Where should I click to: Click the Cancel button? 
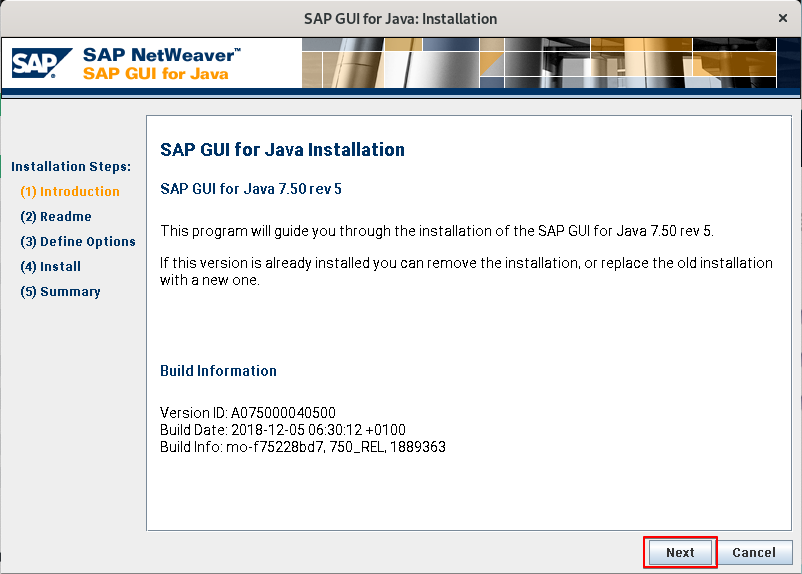tap(754, 553)
